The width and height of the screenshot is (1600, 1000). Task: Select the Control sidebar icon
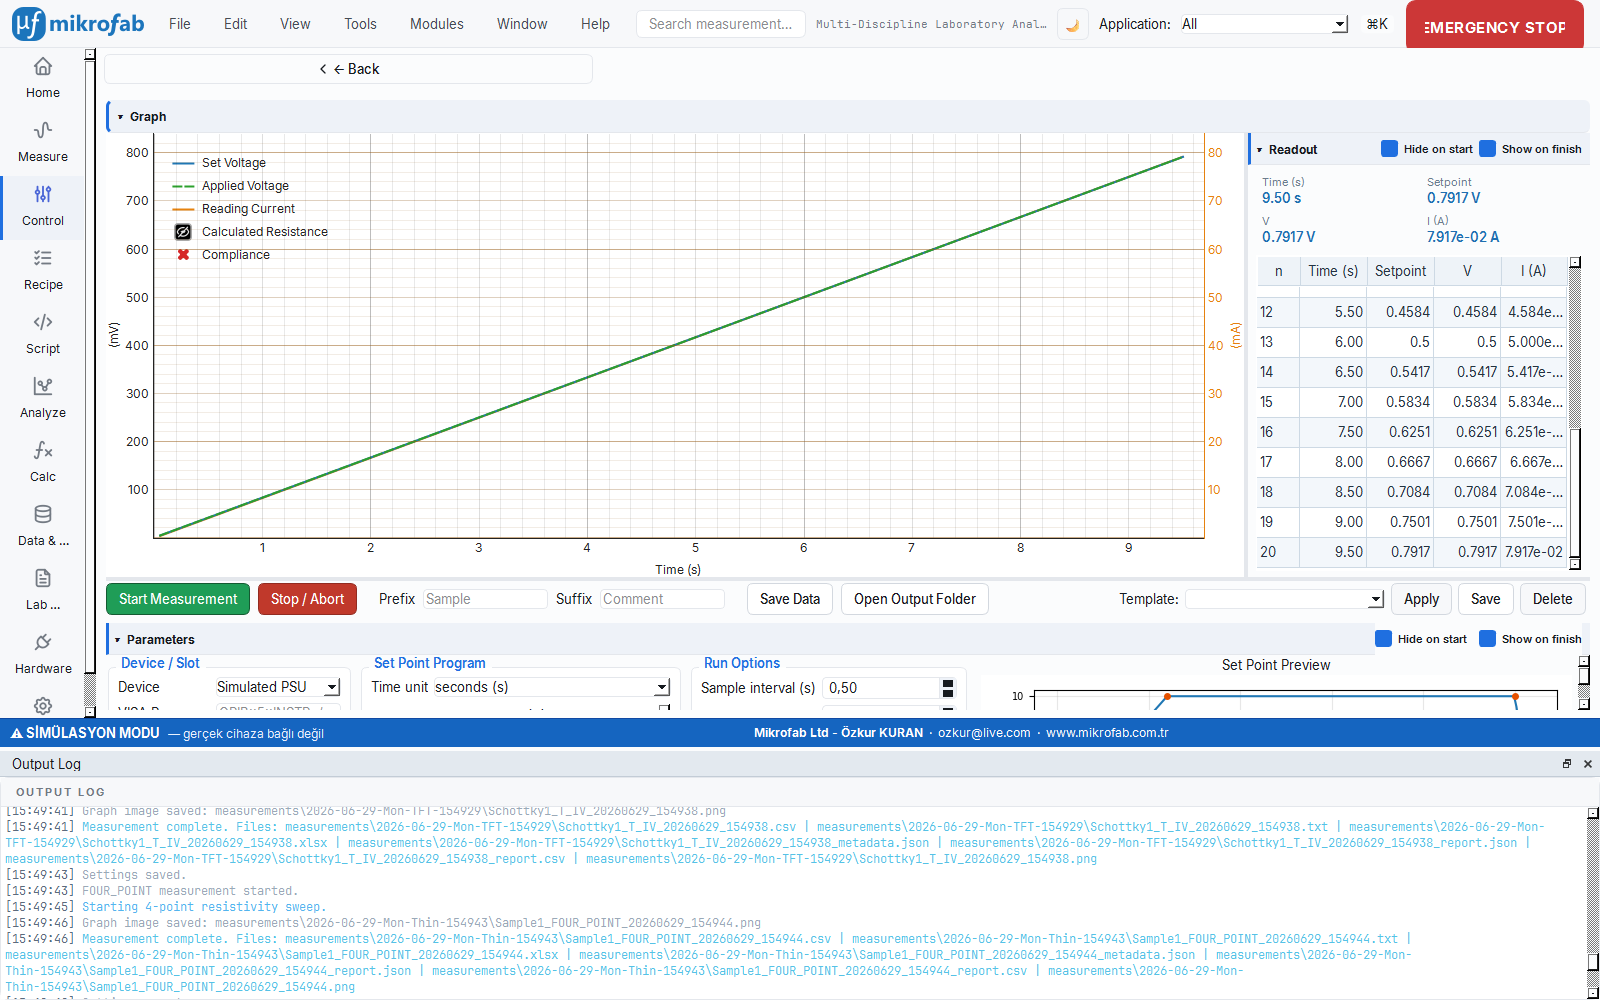point(42,206)
